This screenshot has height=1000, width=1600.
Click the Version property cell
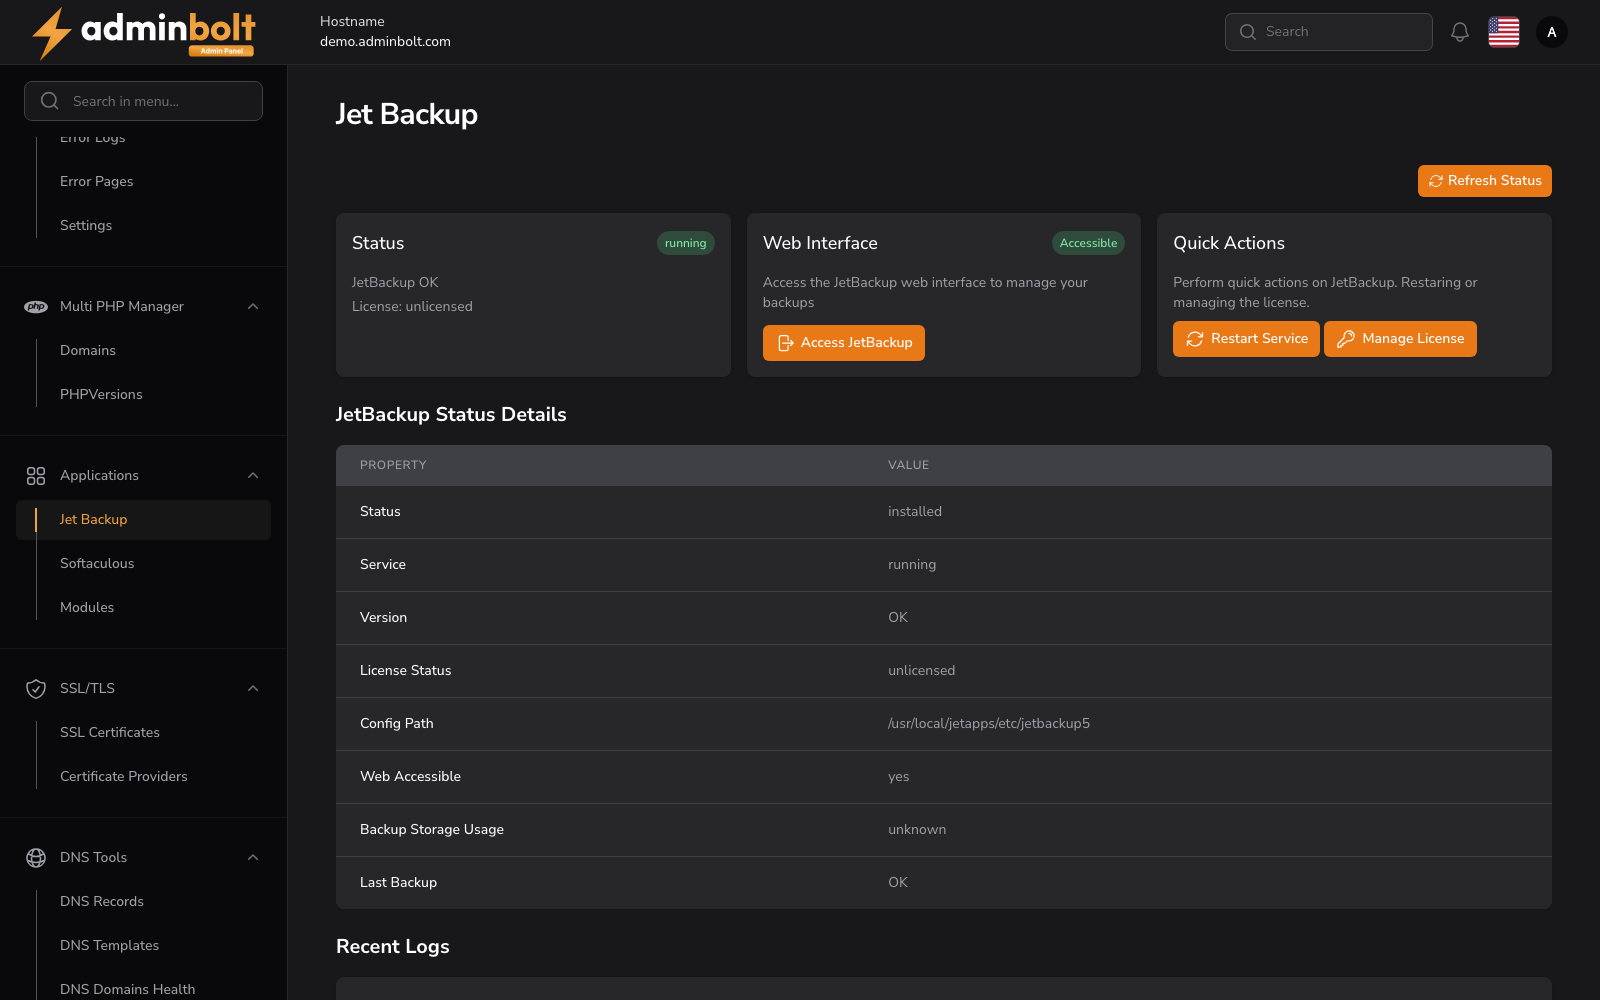tap(383, 618)
